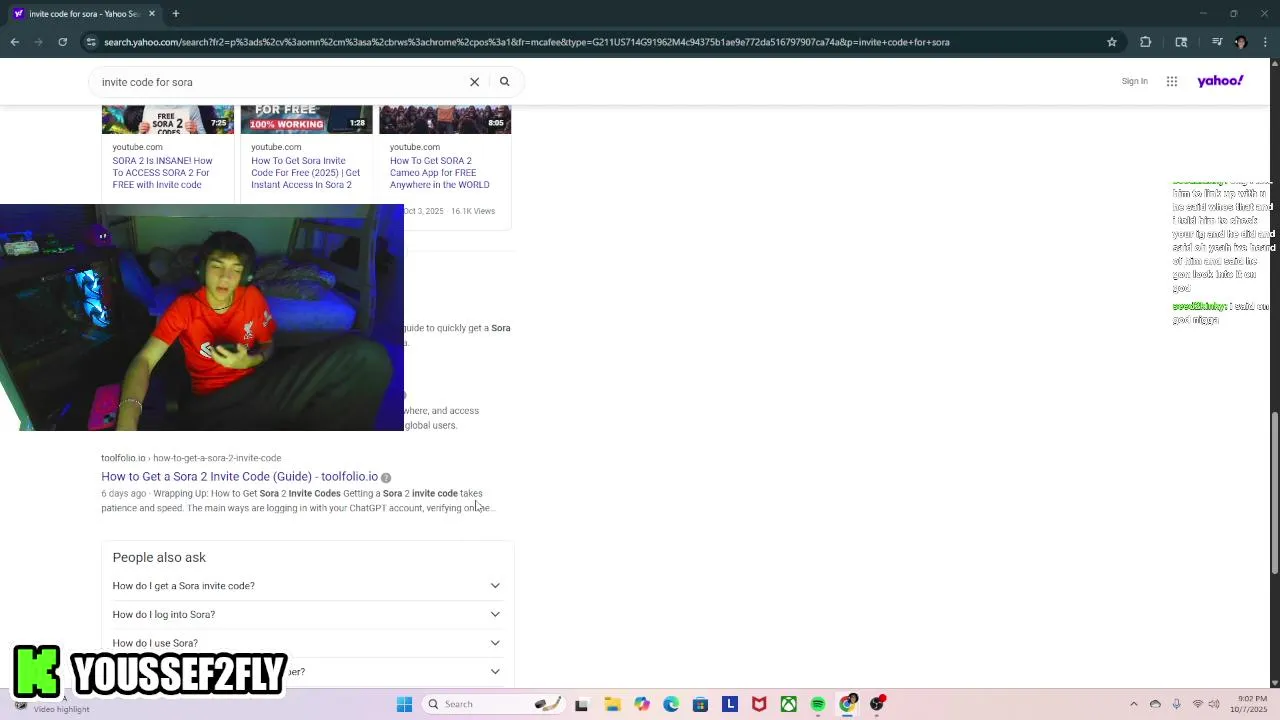The height and width of the screenshot is (720, 1280).
Task: Click the browser forward arrow
Action: point(39,42)
